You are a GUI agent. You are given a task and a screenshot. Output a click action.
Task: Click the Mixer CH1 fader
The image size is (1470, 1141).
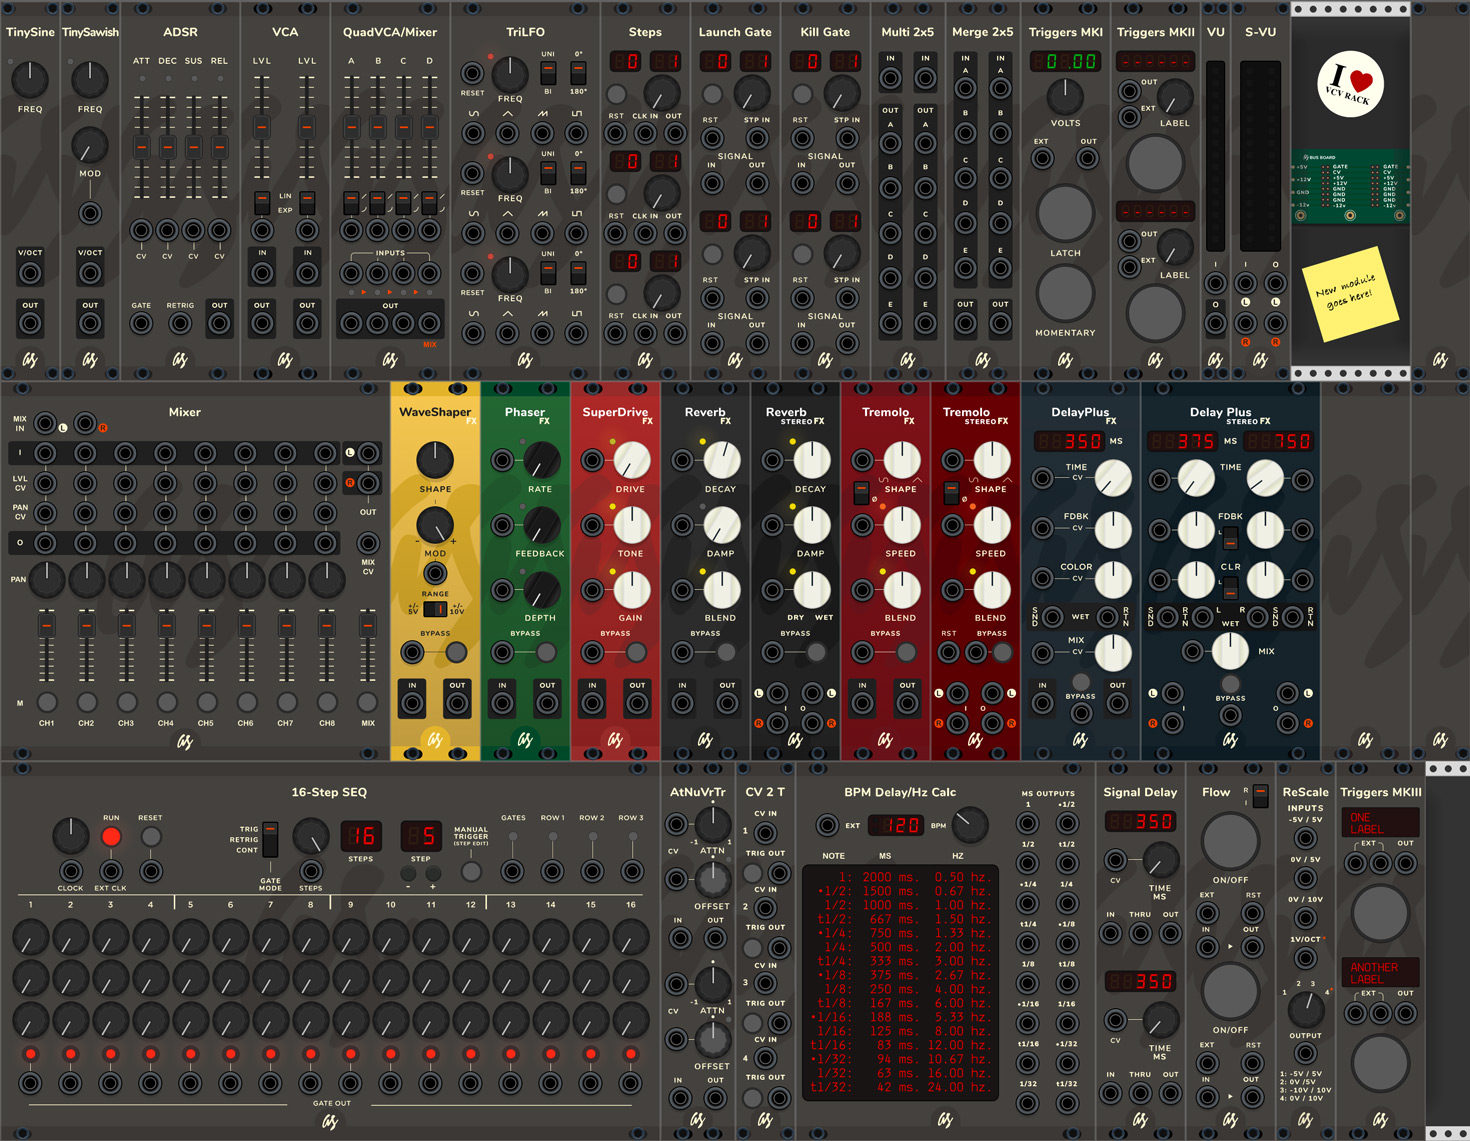point(47,645)
